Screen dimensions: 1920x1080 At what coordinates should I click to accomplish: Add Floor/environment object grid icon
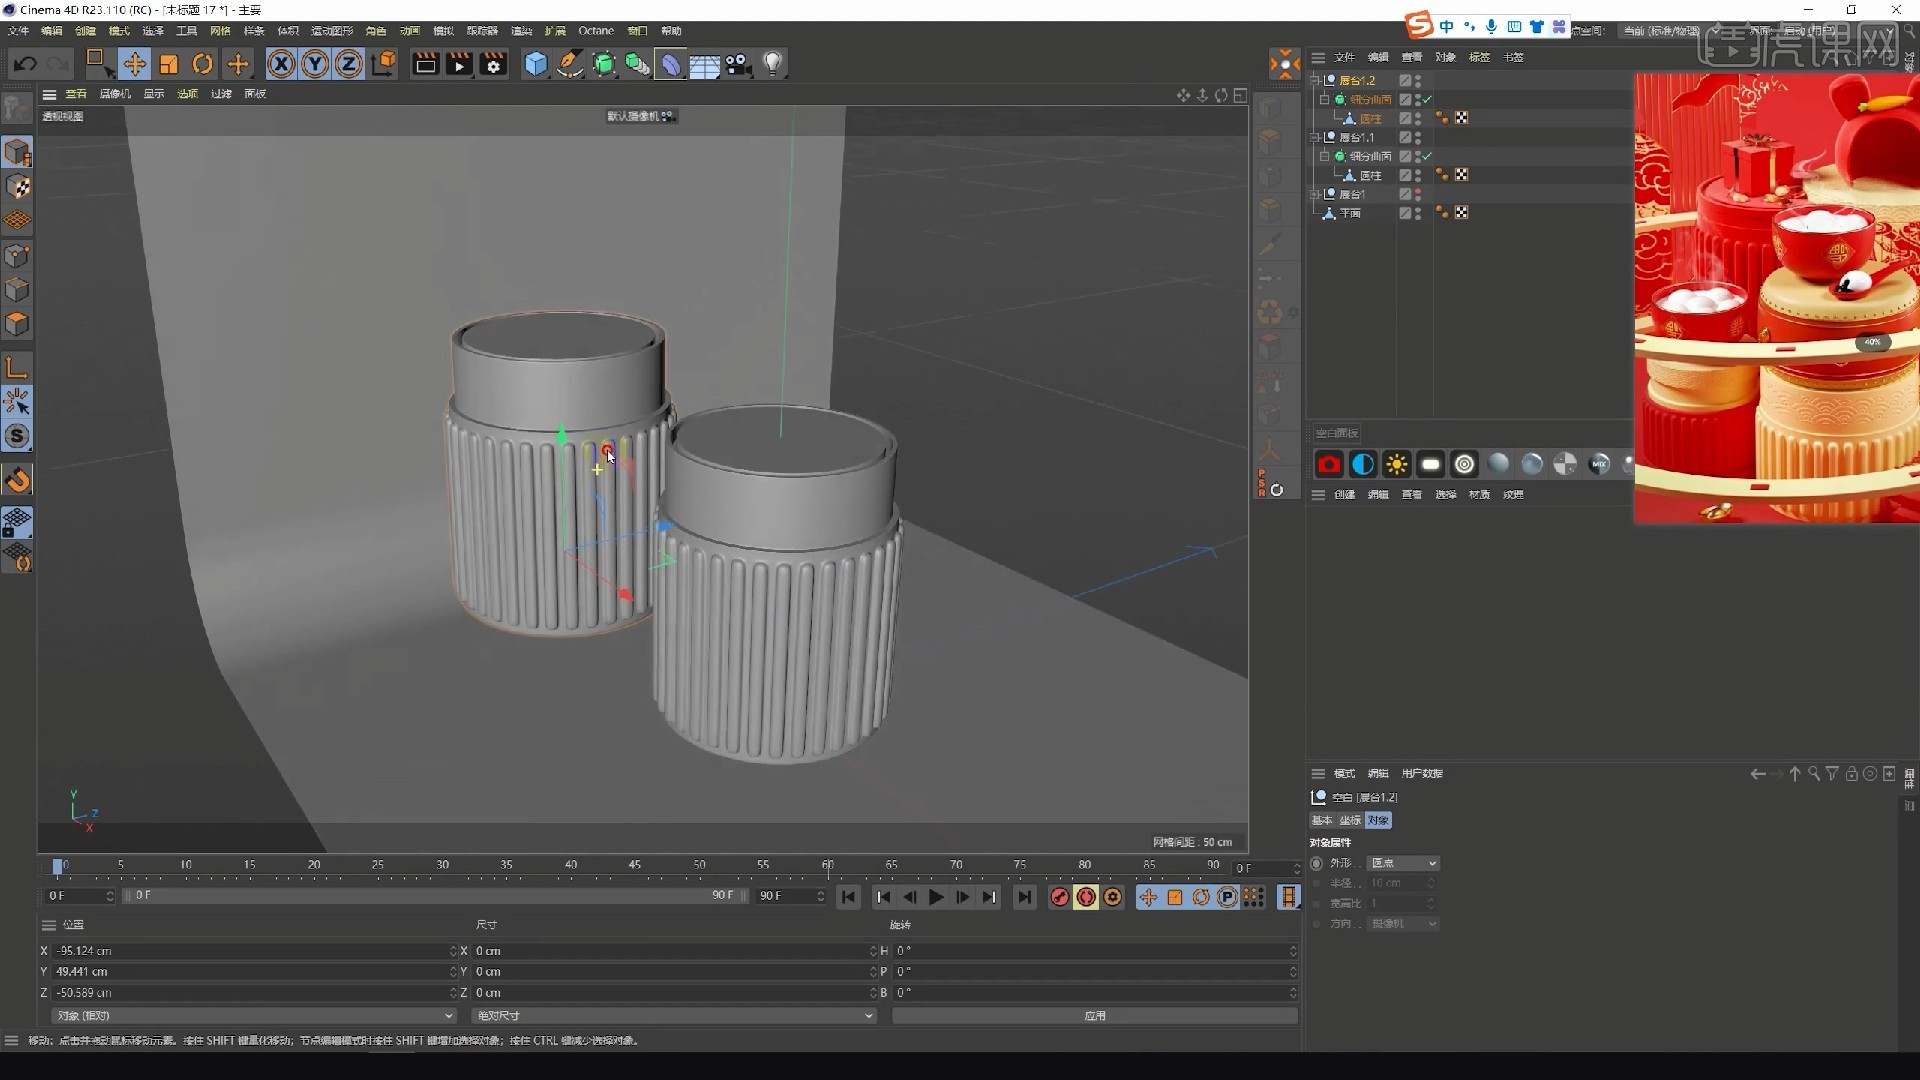click(x=705, y=64)
